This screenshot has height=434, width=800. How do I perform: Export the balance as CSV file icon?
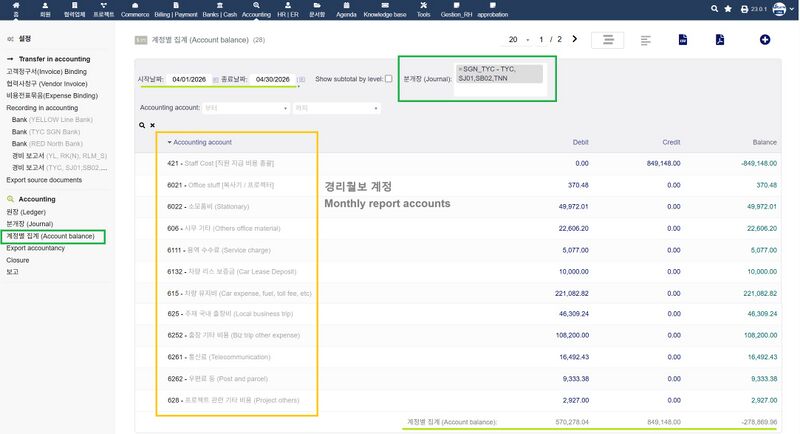point(683,39)
